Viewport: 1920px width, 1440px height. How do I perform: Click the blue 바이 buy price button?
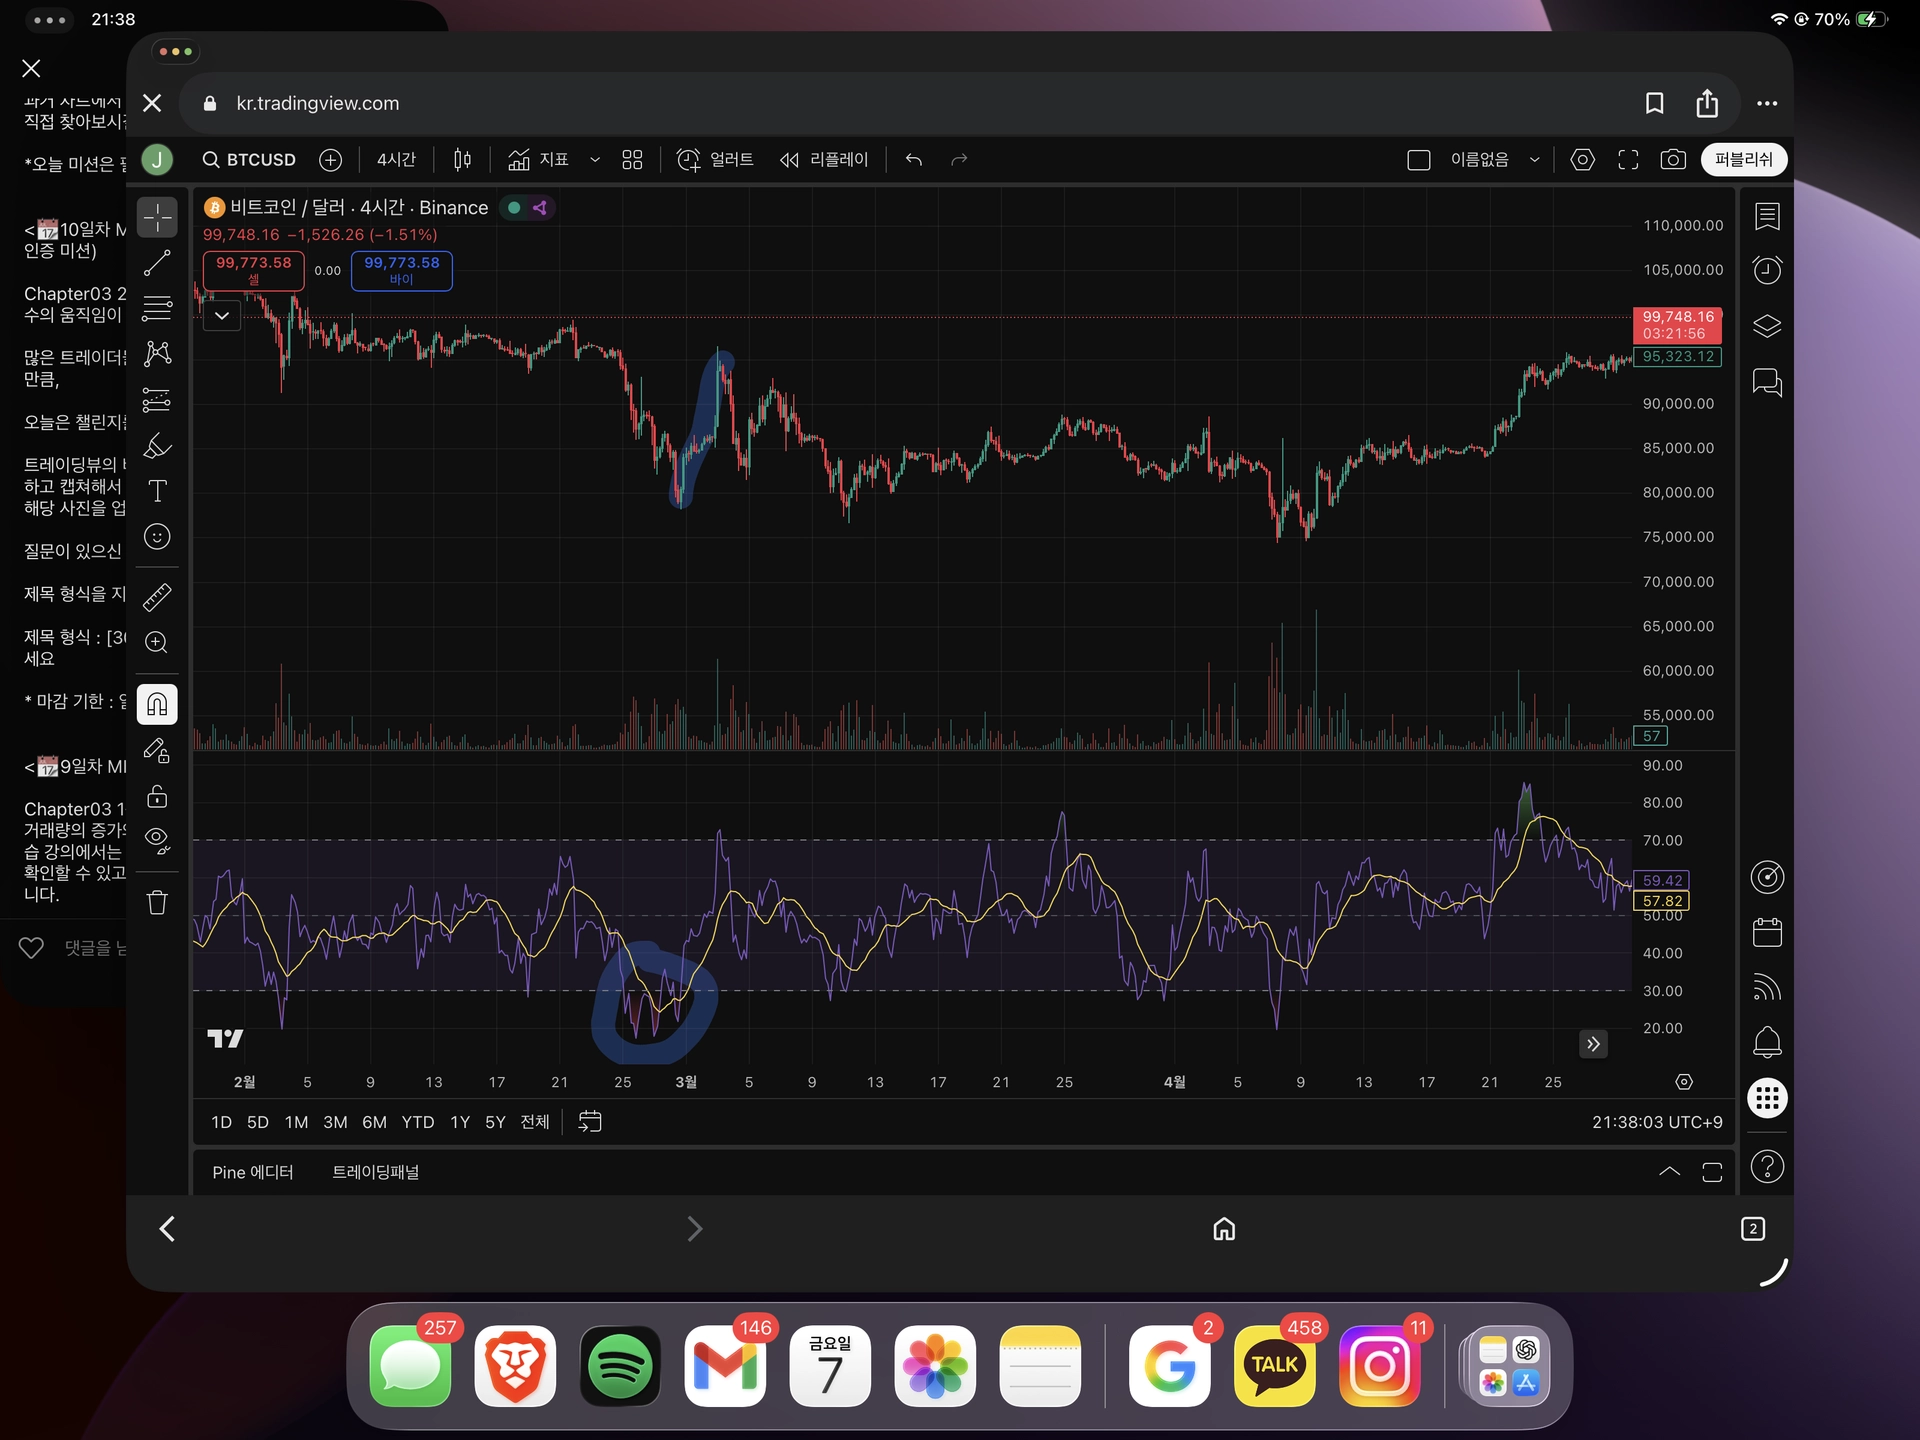(x=401, y=270)
